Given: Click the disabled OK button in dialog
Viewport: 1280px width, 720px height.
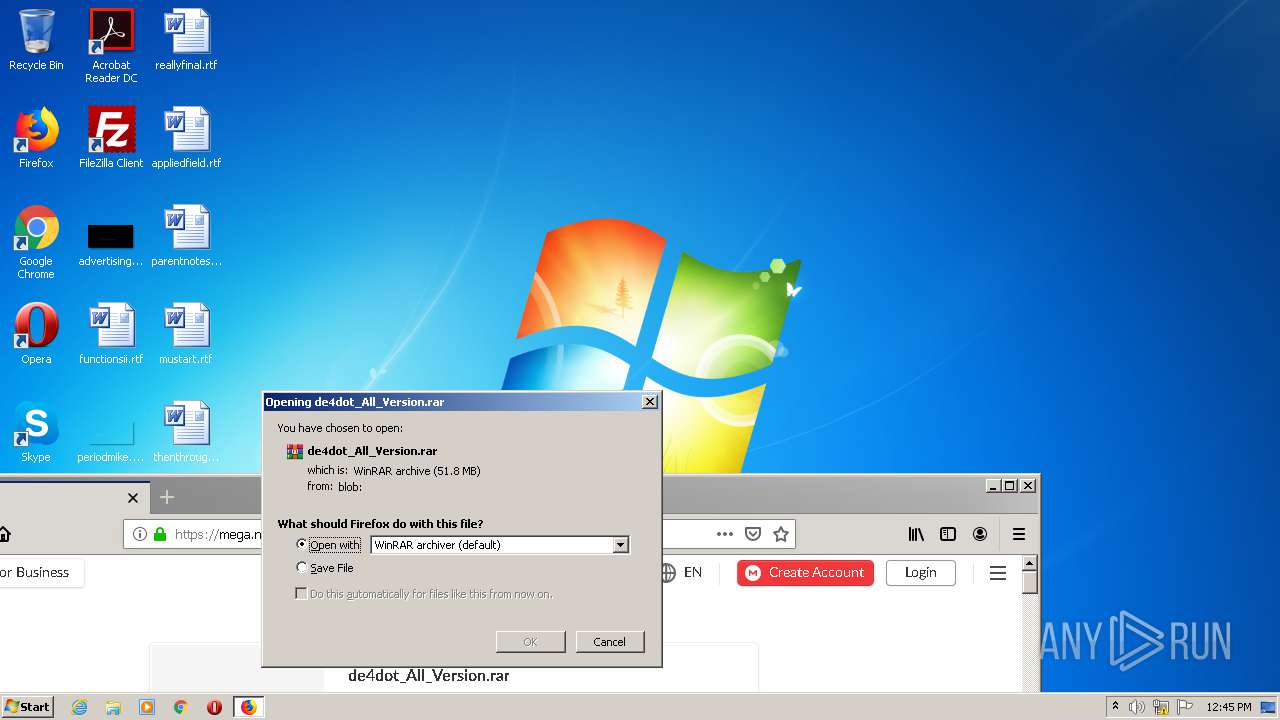Looking at the screenshot, I should [x=530, y=642].
